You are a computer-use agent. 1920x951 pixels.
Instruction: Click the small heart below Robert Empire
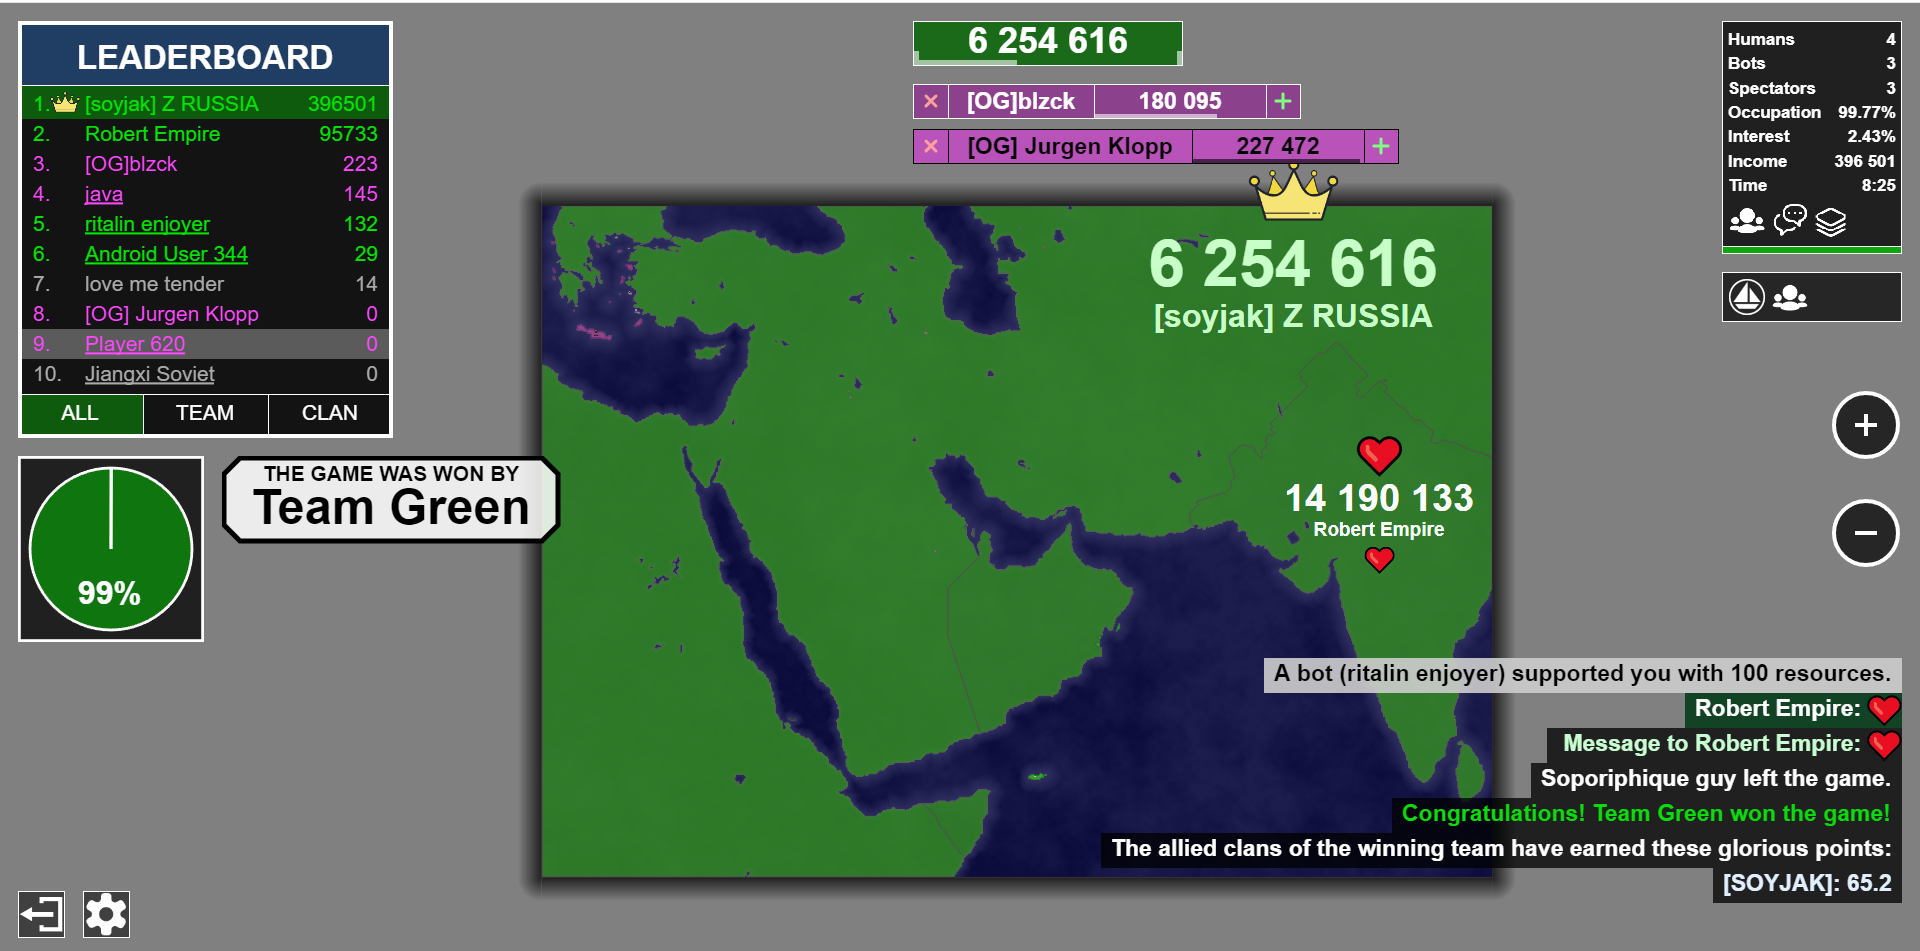[x=1379, y=559]
